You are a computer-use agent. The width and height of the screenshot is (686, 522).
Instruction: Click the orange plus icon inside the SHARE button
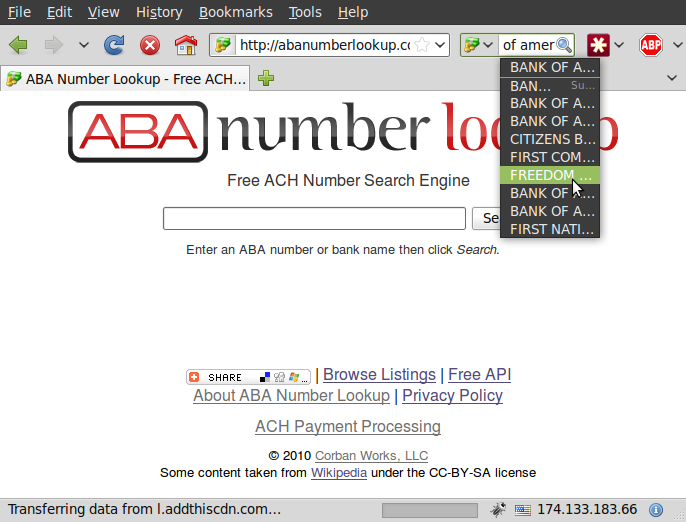tap(194, 377)
